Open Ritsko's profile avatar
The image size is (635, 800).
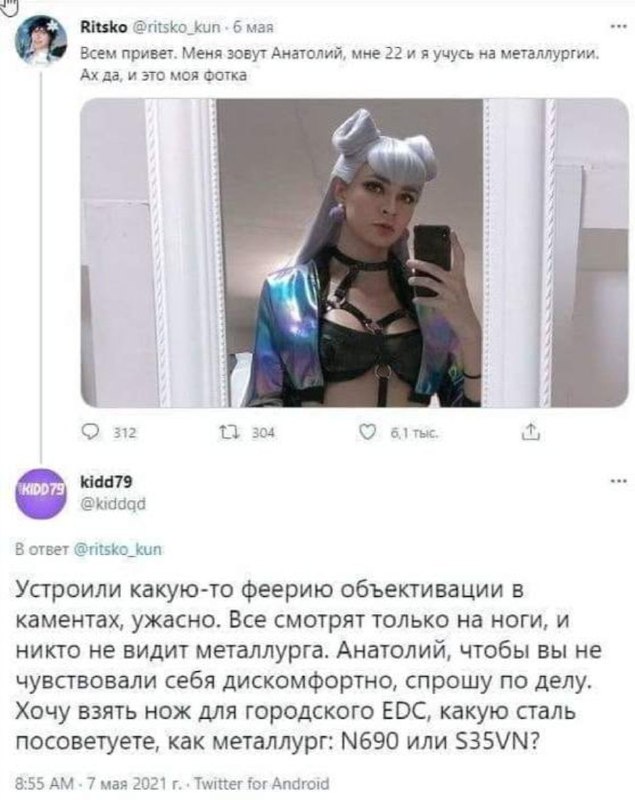[x=41, y=41]
